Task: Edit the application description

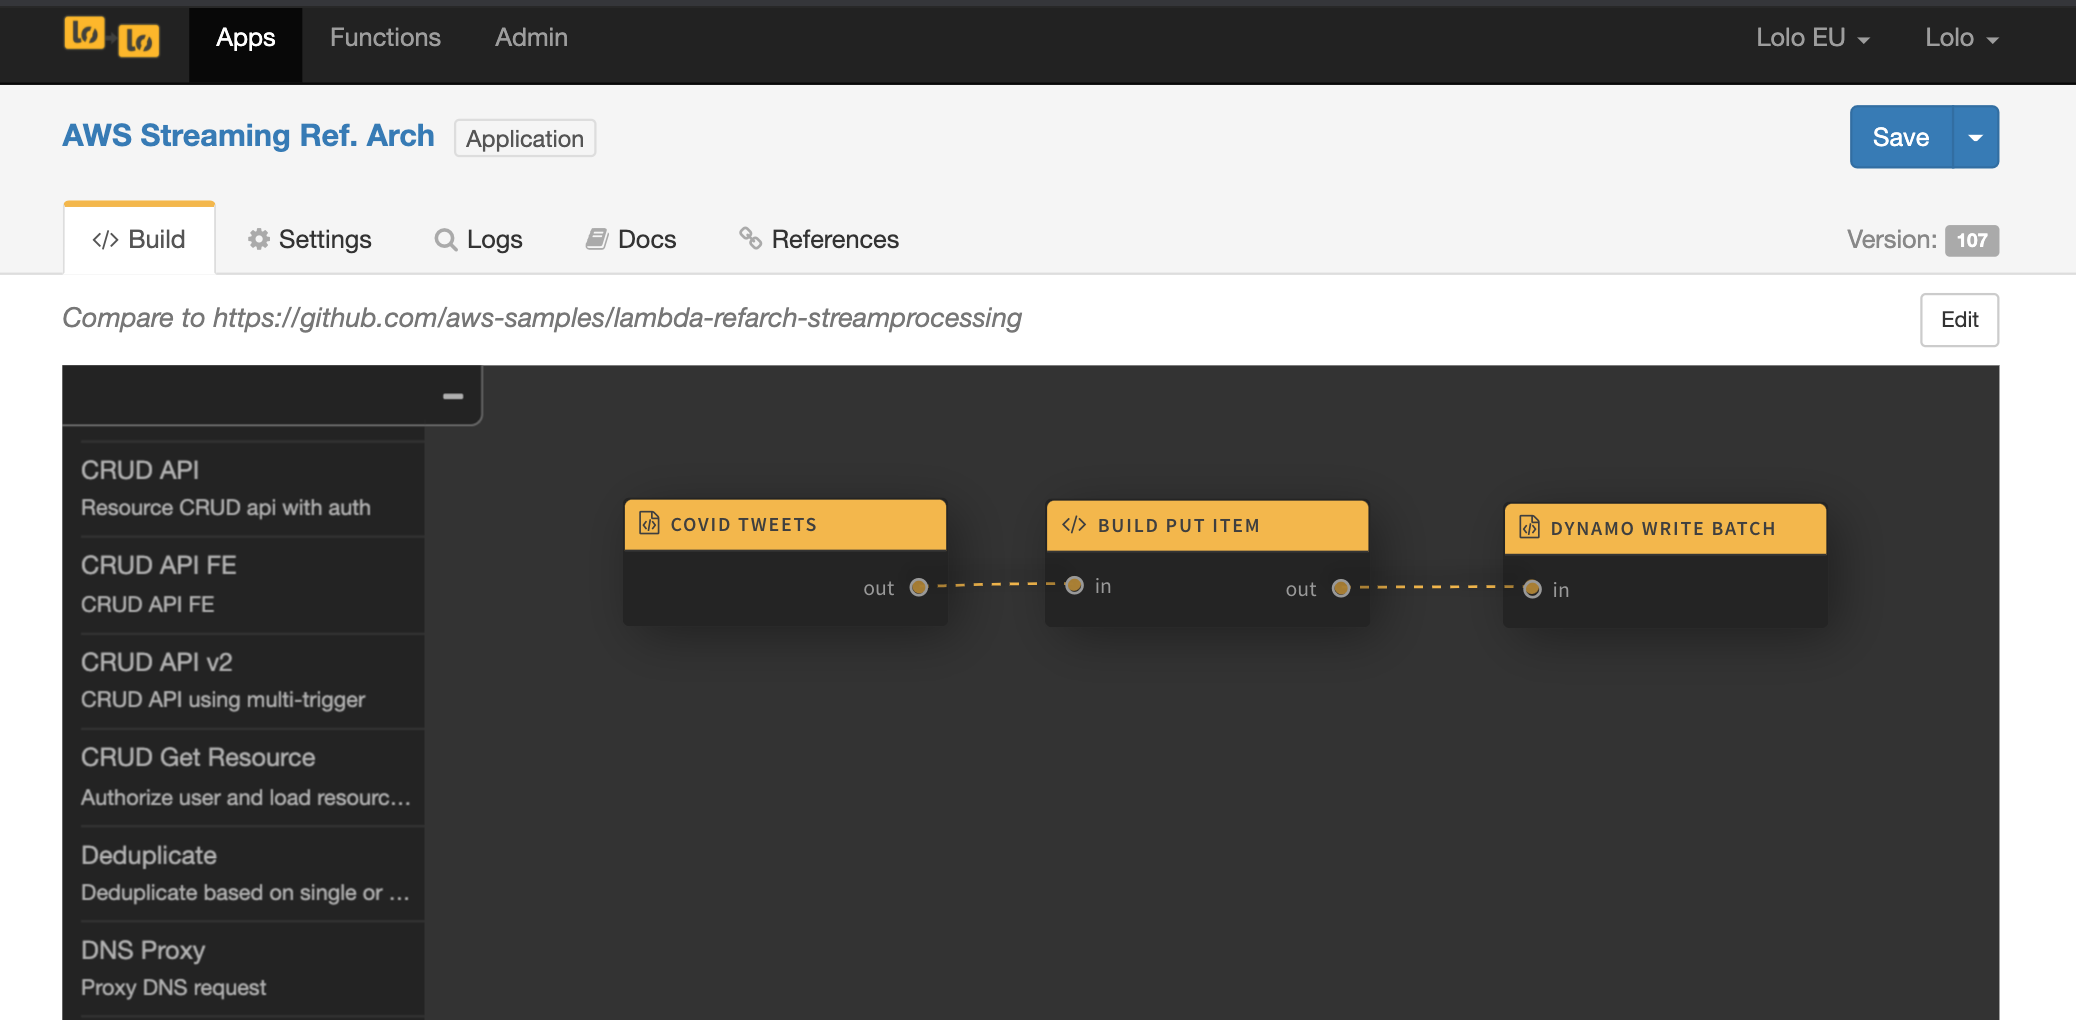Action: tap(1959, 320)
